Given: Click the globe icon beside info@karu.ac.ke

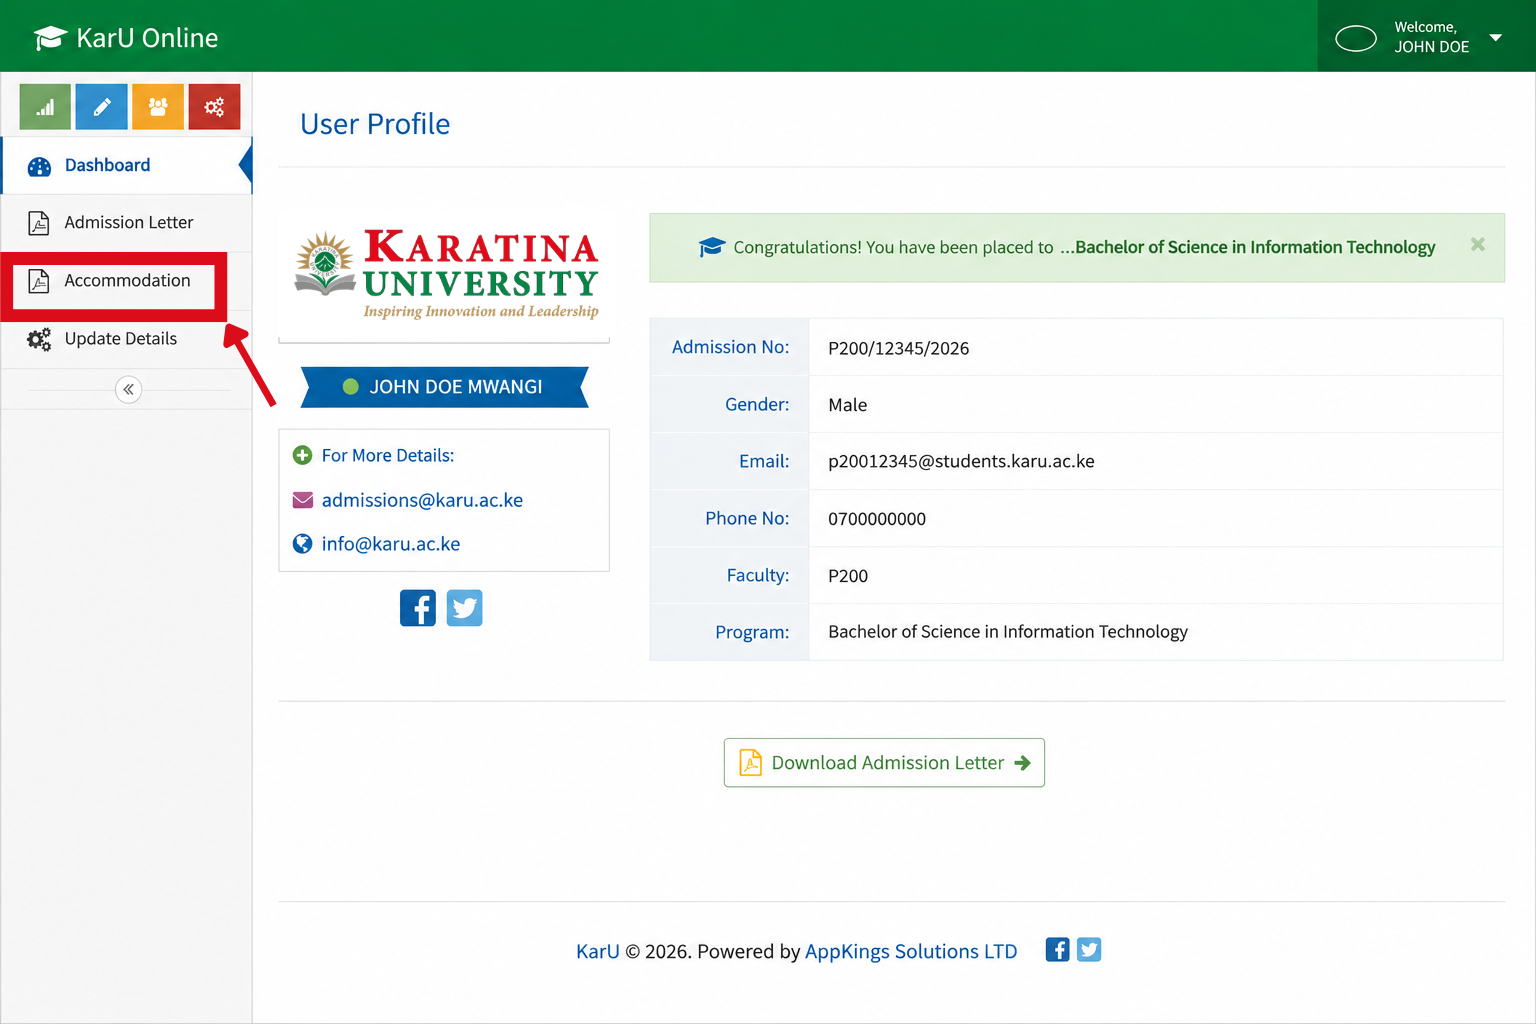Looking at the screenshot, I should click(x=302, y=544).
